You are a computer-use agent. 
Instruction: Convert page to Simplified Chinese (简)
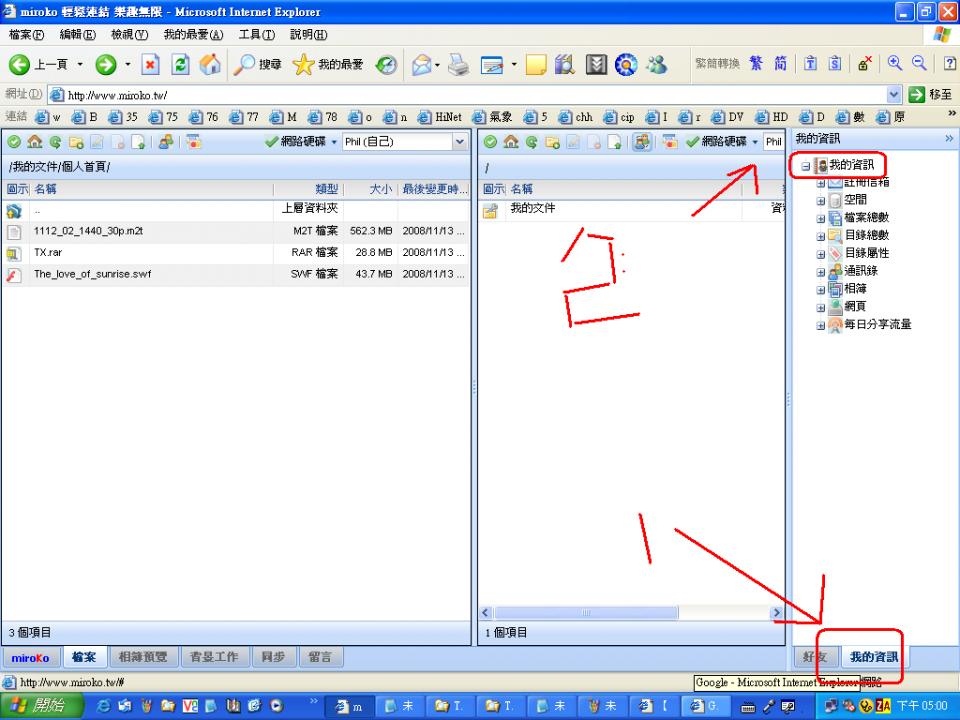(x=780, y=63)
